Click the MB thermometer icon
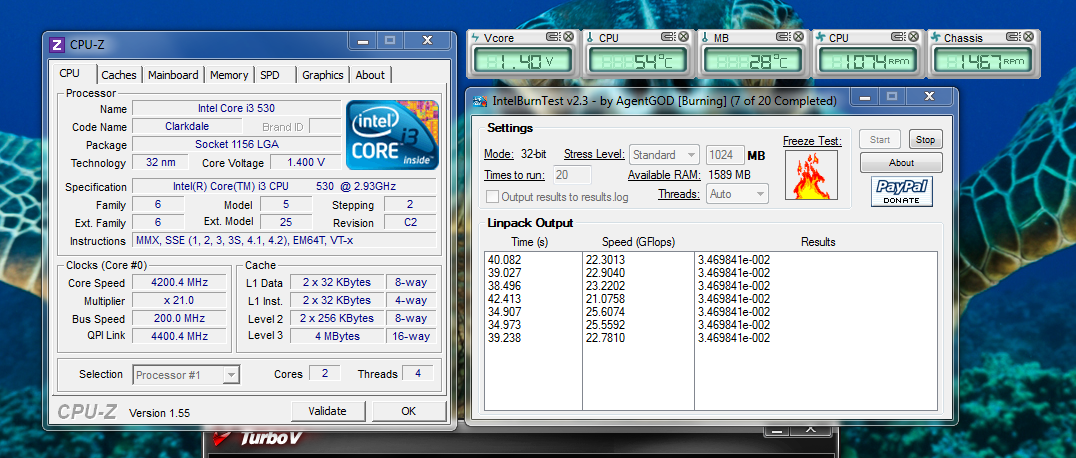This screenshot has width=1076, height=458. [705, 38]
